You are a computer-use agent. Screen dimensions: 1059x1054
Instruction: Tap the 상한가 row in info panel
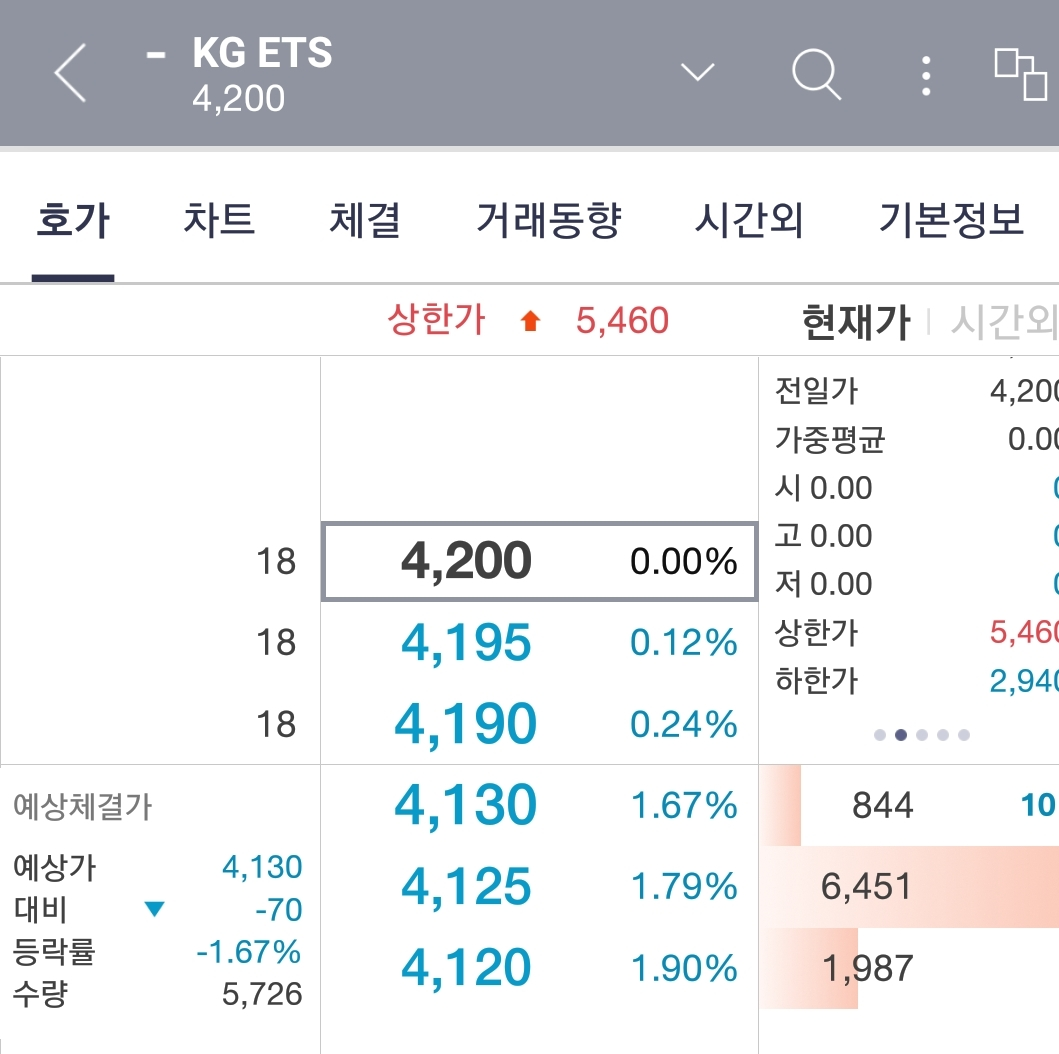(x=916, y=632)
